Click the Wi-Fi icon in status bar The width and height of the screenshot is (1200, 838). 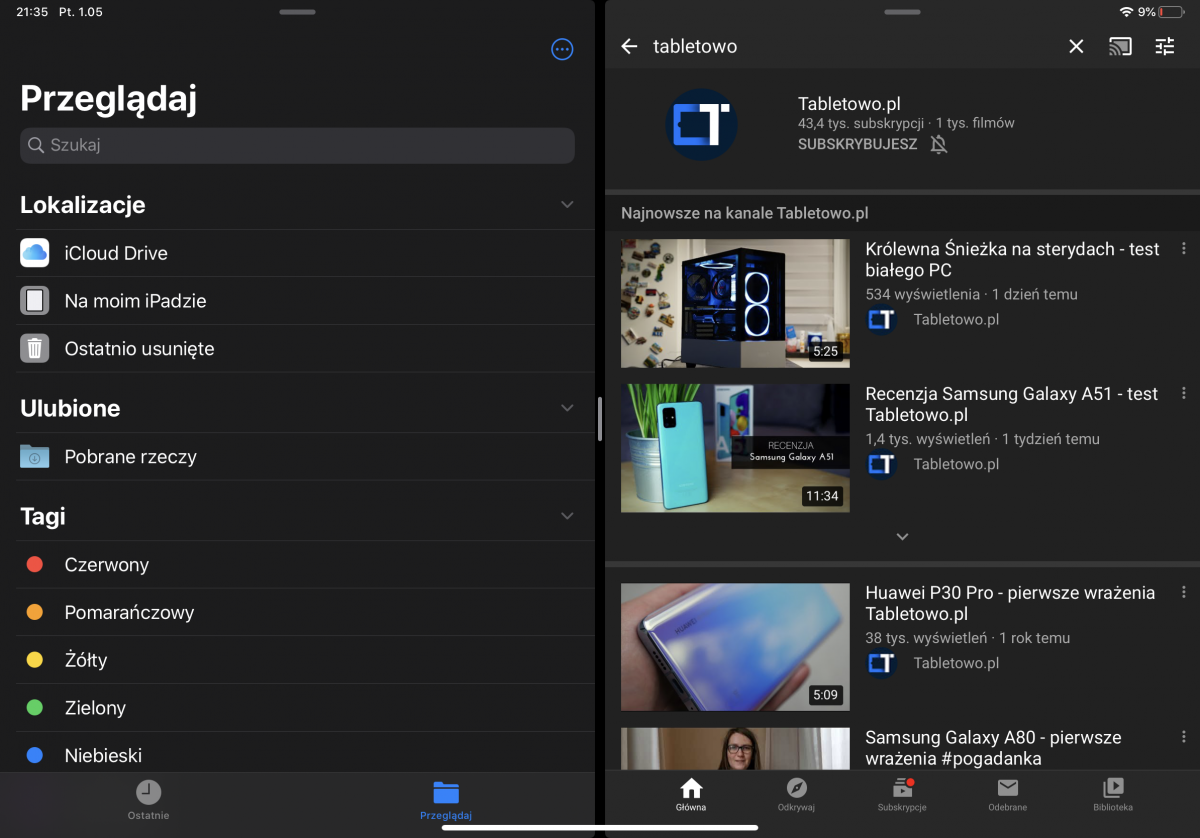[x=1127, y=12]
